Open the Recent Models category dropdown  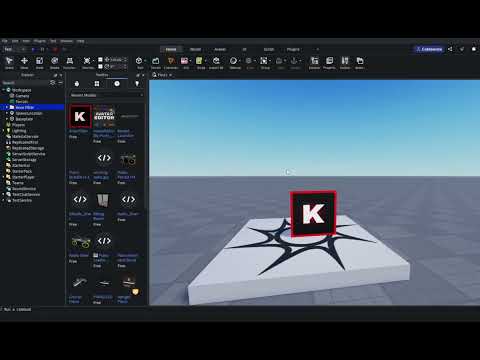click(107, 95)
